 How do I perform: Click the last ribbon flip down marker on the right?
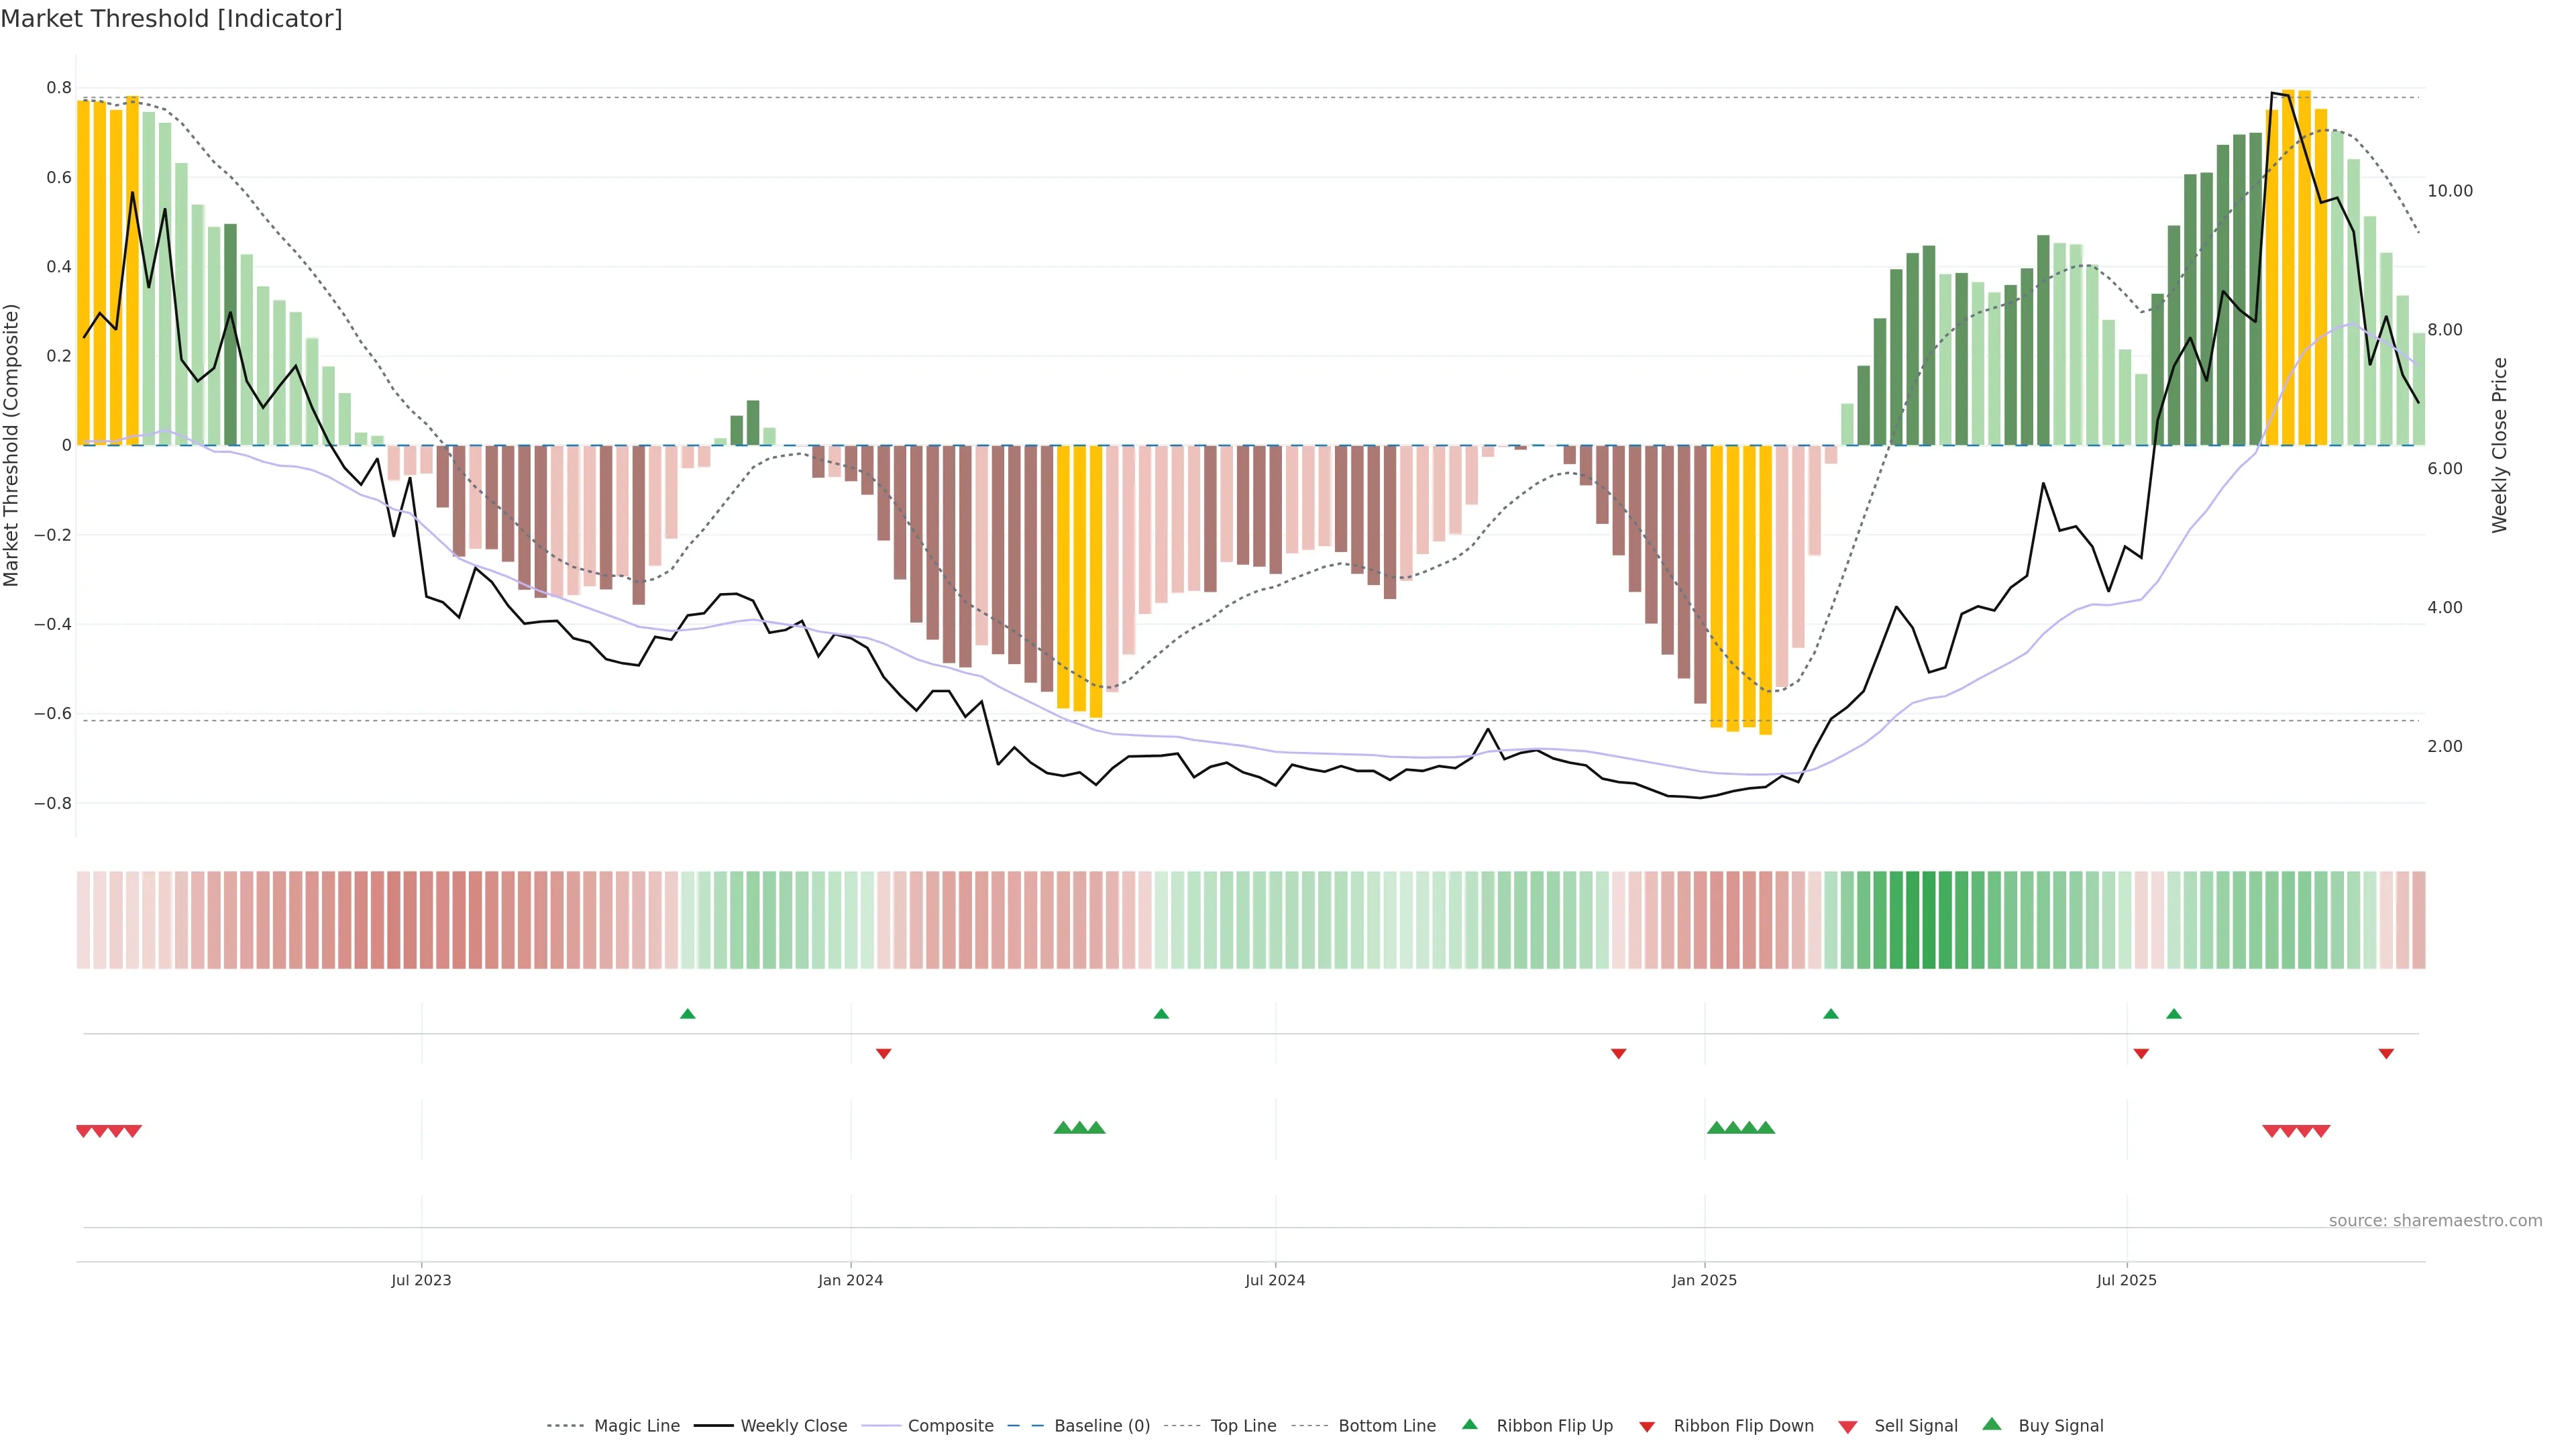pos(2386,1053)
